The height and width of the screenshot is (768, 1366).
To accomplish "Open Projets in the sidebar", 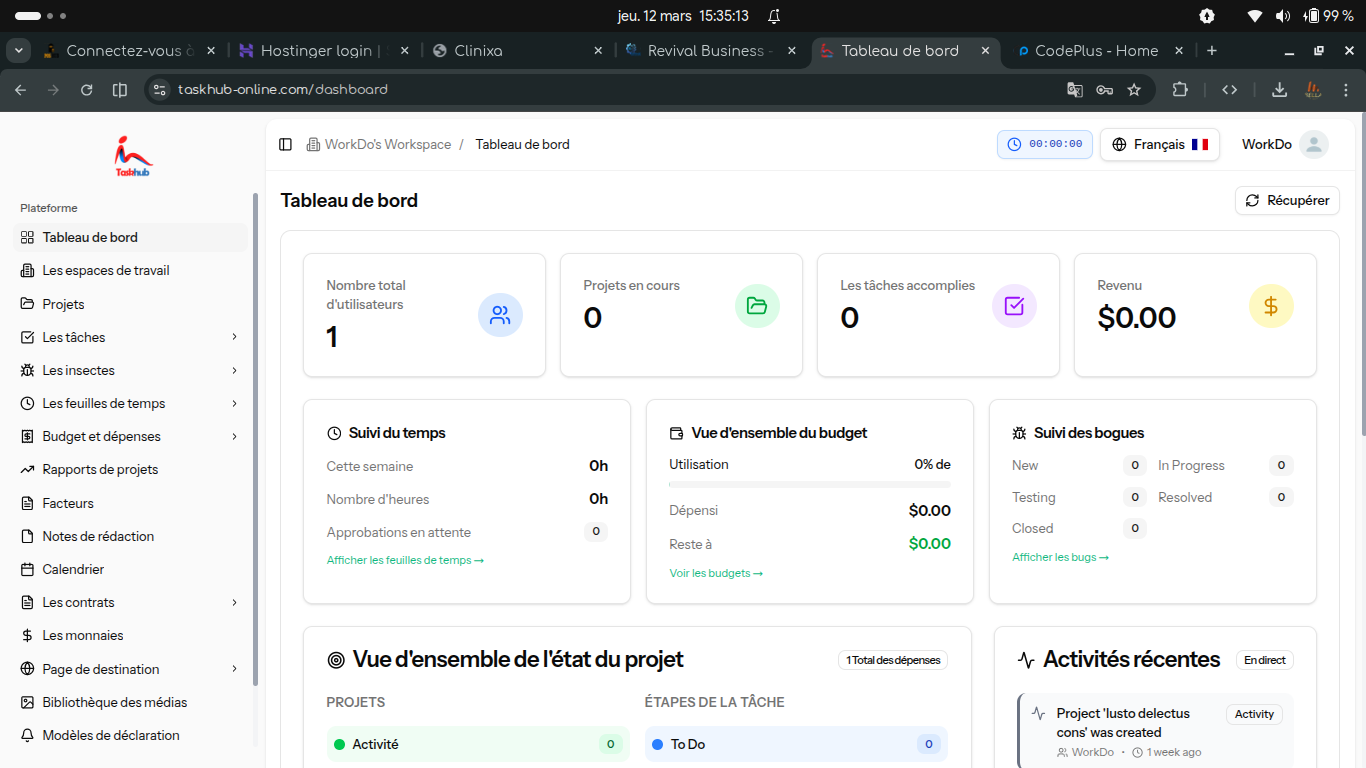I will pyautogui.click(x=63, y=304).
